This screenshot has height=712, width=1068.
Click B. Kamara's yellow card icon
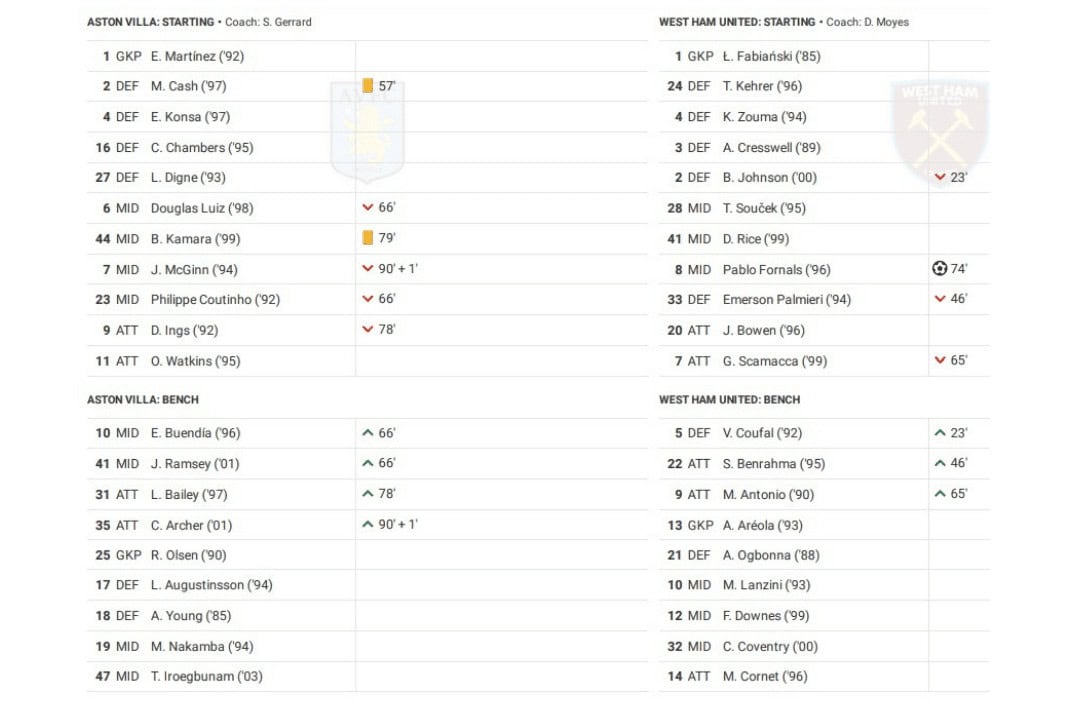368,239
